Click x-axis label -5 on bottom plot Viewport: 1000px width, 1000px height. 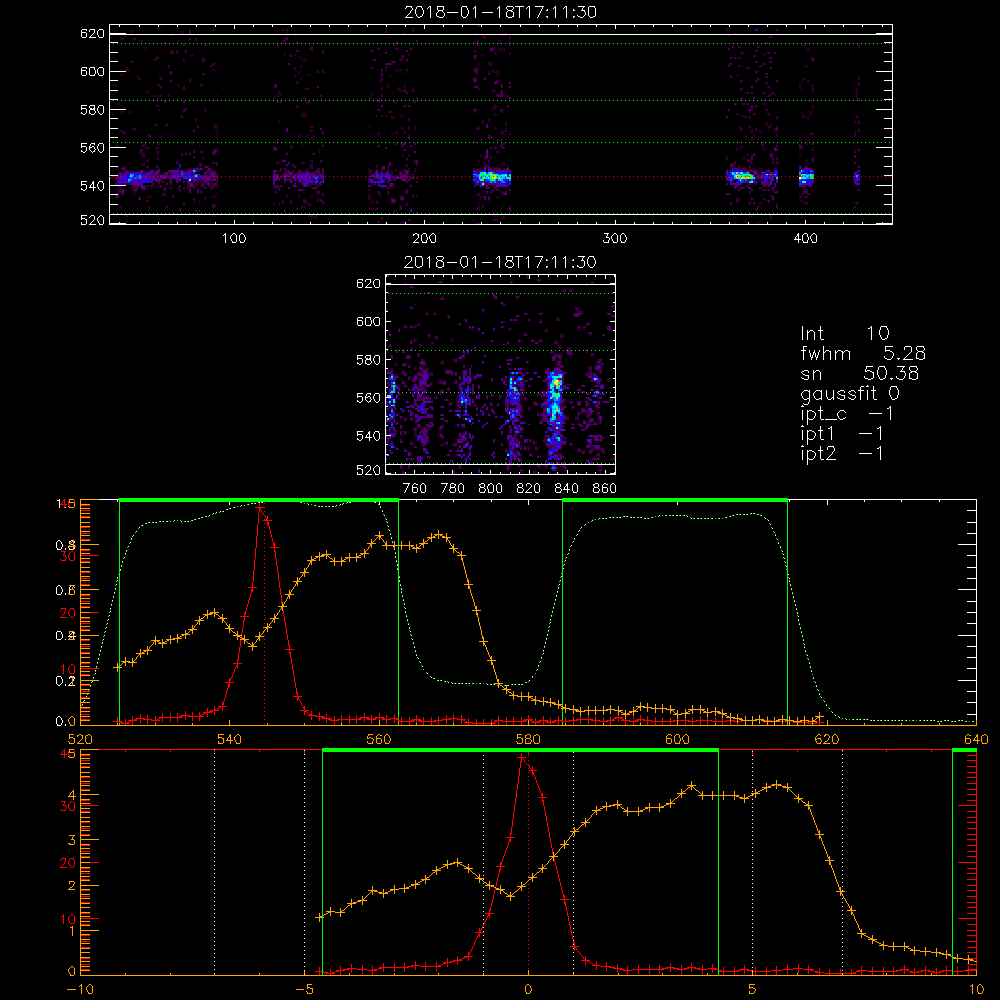[x=304, y=990]
